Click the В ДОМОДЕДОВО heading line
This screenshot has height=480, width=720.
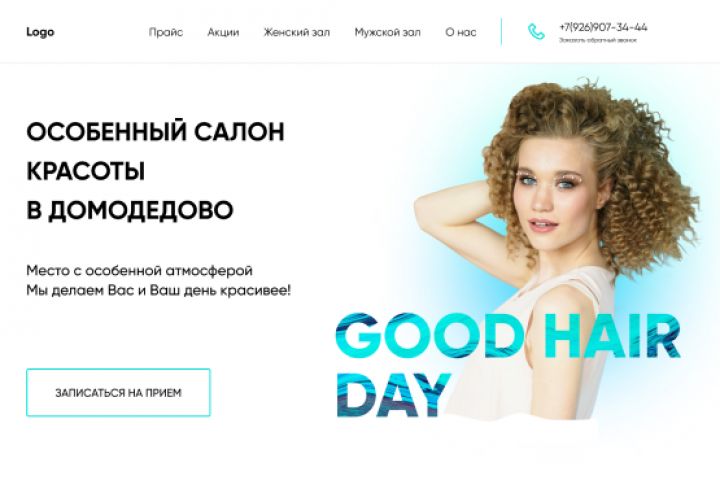[129, 210]
